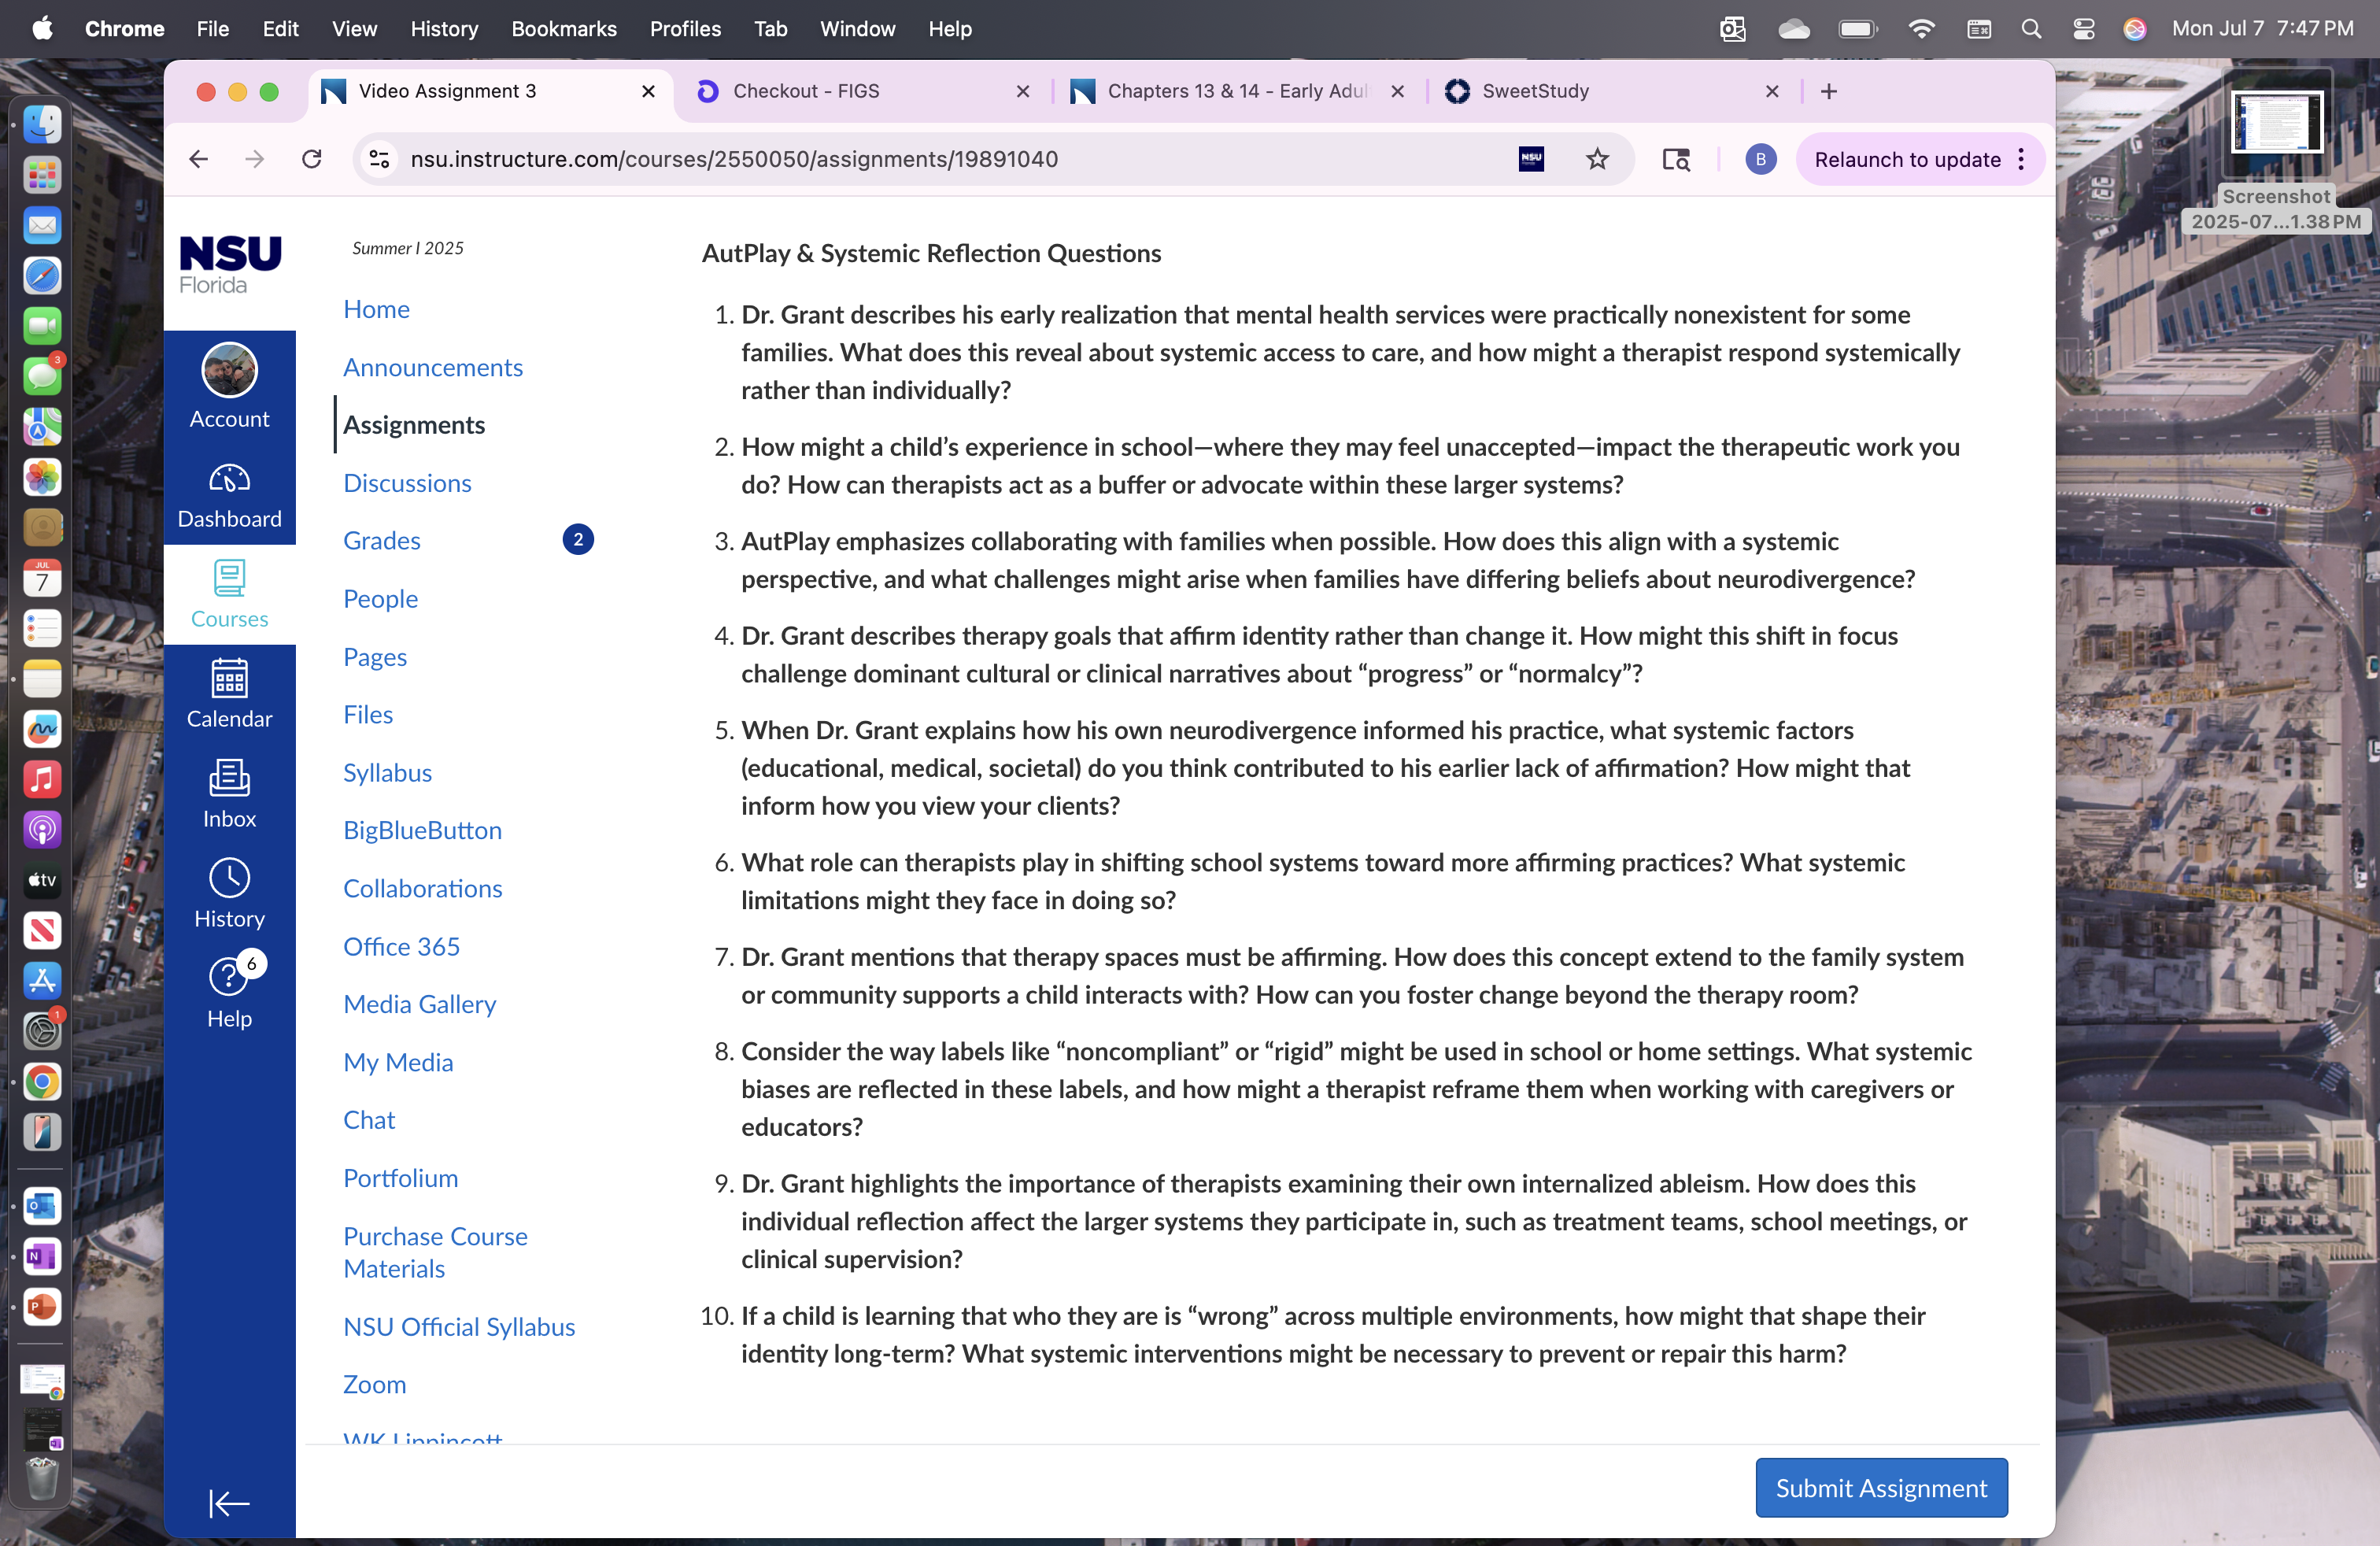Open the Account profile picture
Screen dimensions: 2380x1546
pyautogui.click(x=229, y=370)
